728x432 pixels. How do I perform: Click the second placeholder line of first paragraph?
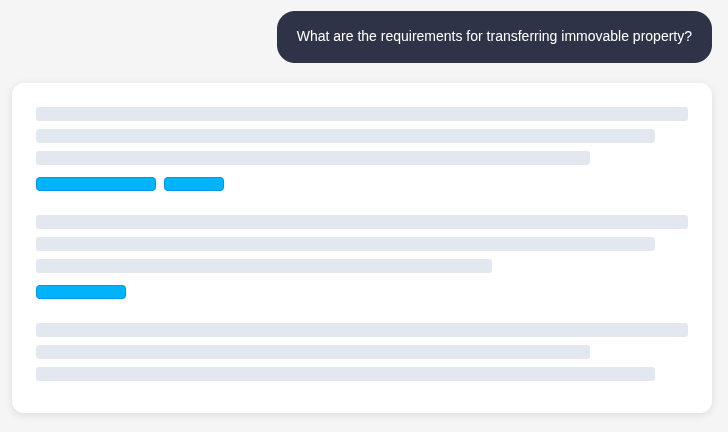coord(345,136)
